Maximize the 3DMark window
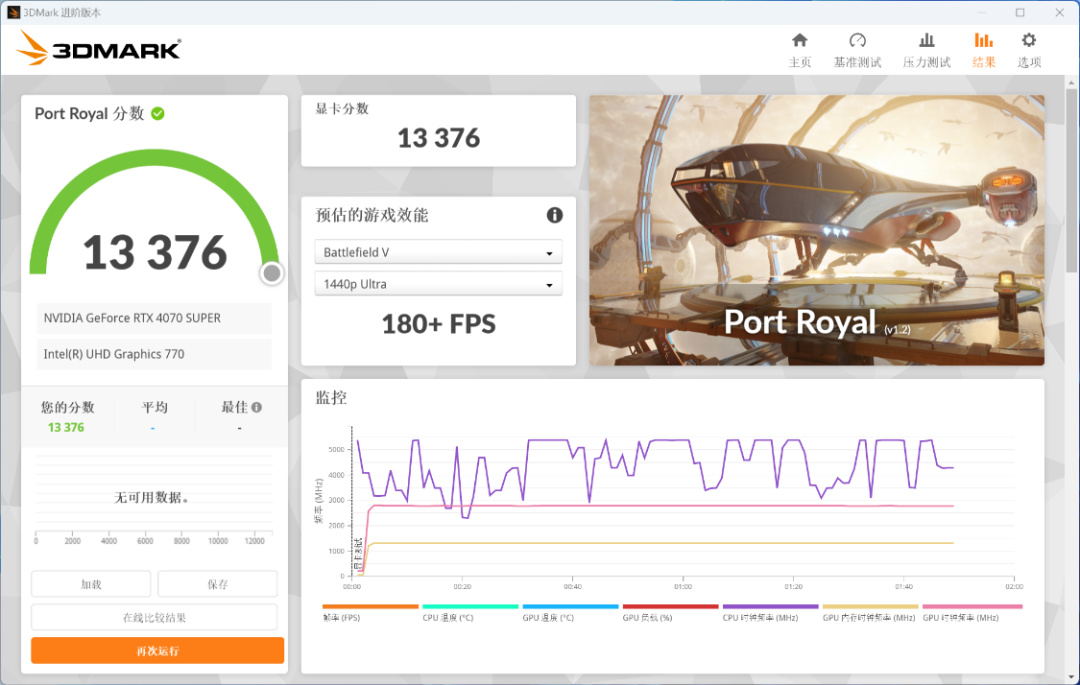 [1020, 12]
